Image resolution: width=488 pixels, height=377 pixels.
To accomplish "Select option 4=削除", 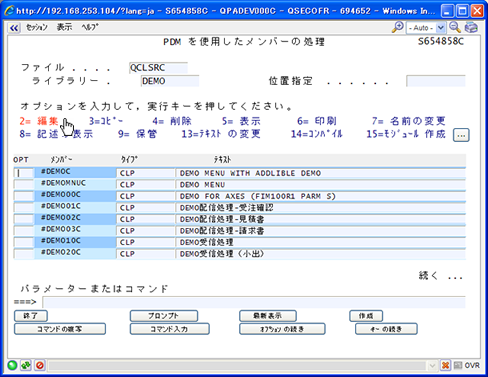I will point(172,121).
